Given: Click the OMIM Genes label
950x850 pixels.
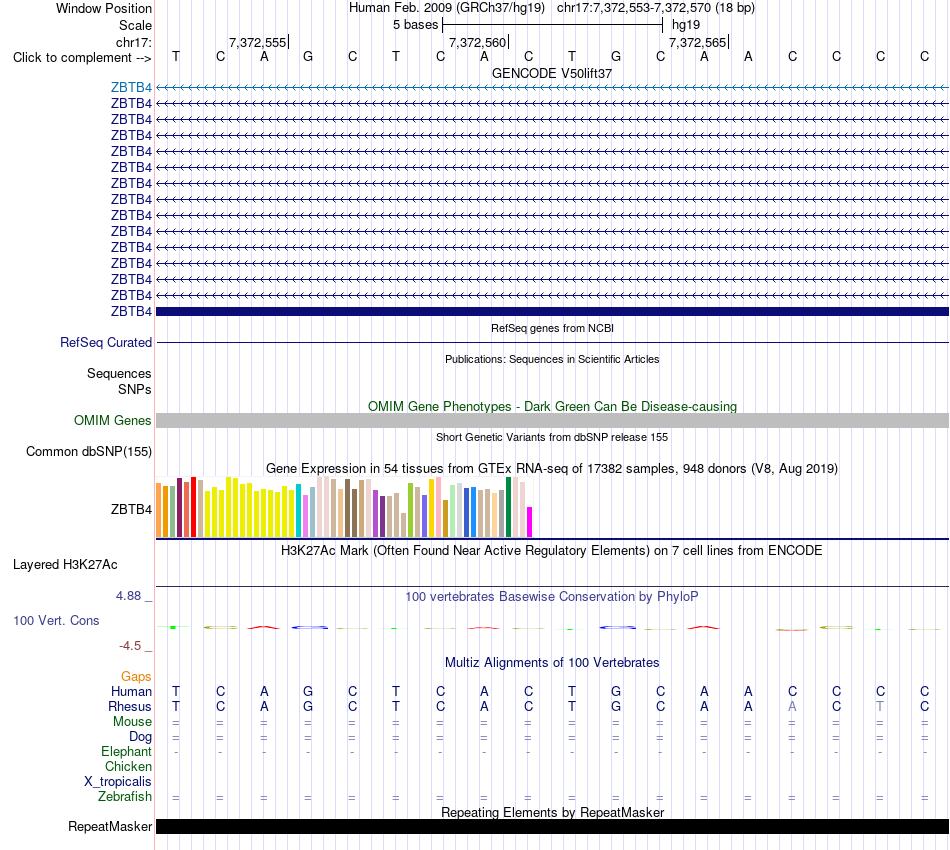Looking at the screenshot, I should point(112,420).
